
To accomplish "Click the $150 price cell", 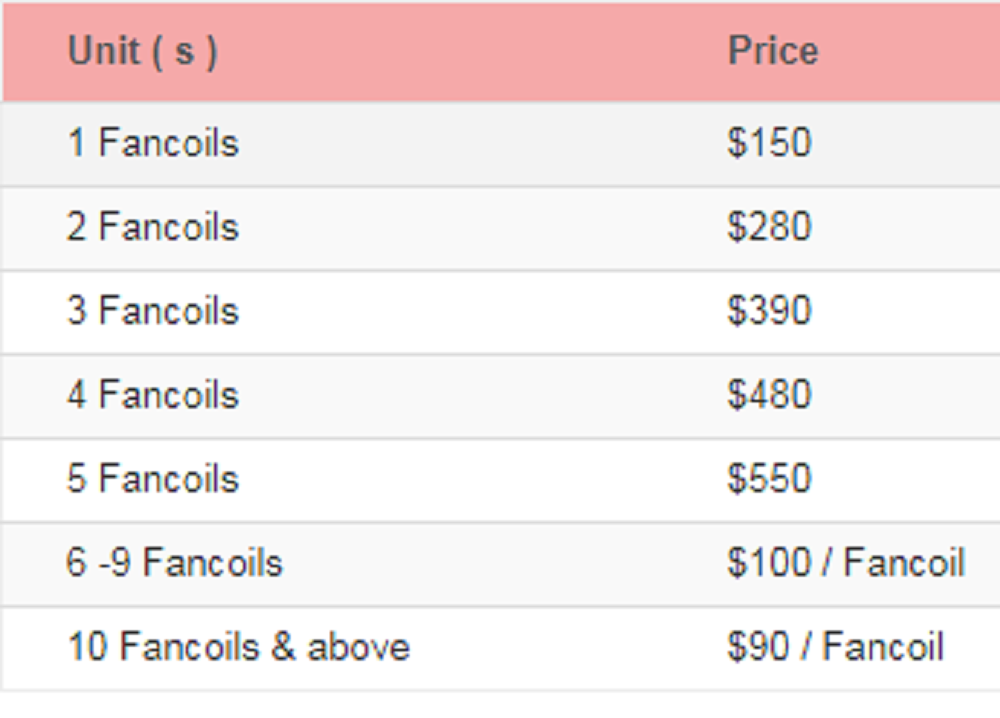I will pyautogui.click(x=769, y=142).
